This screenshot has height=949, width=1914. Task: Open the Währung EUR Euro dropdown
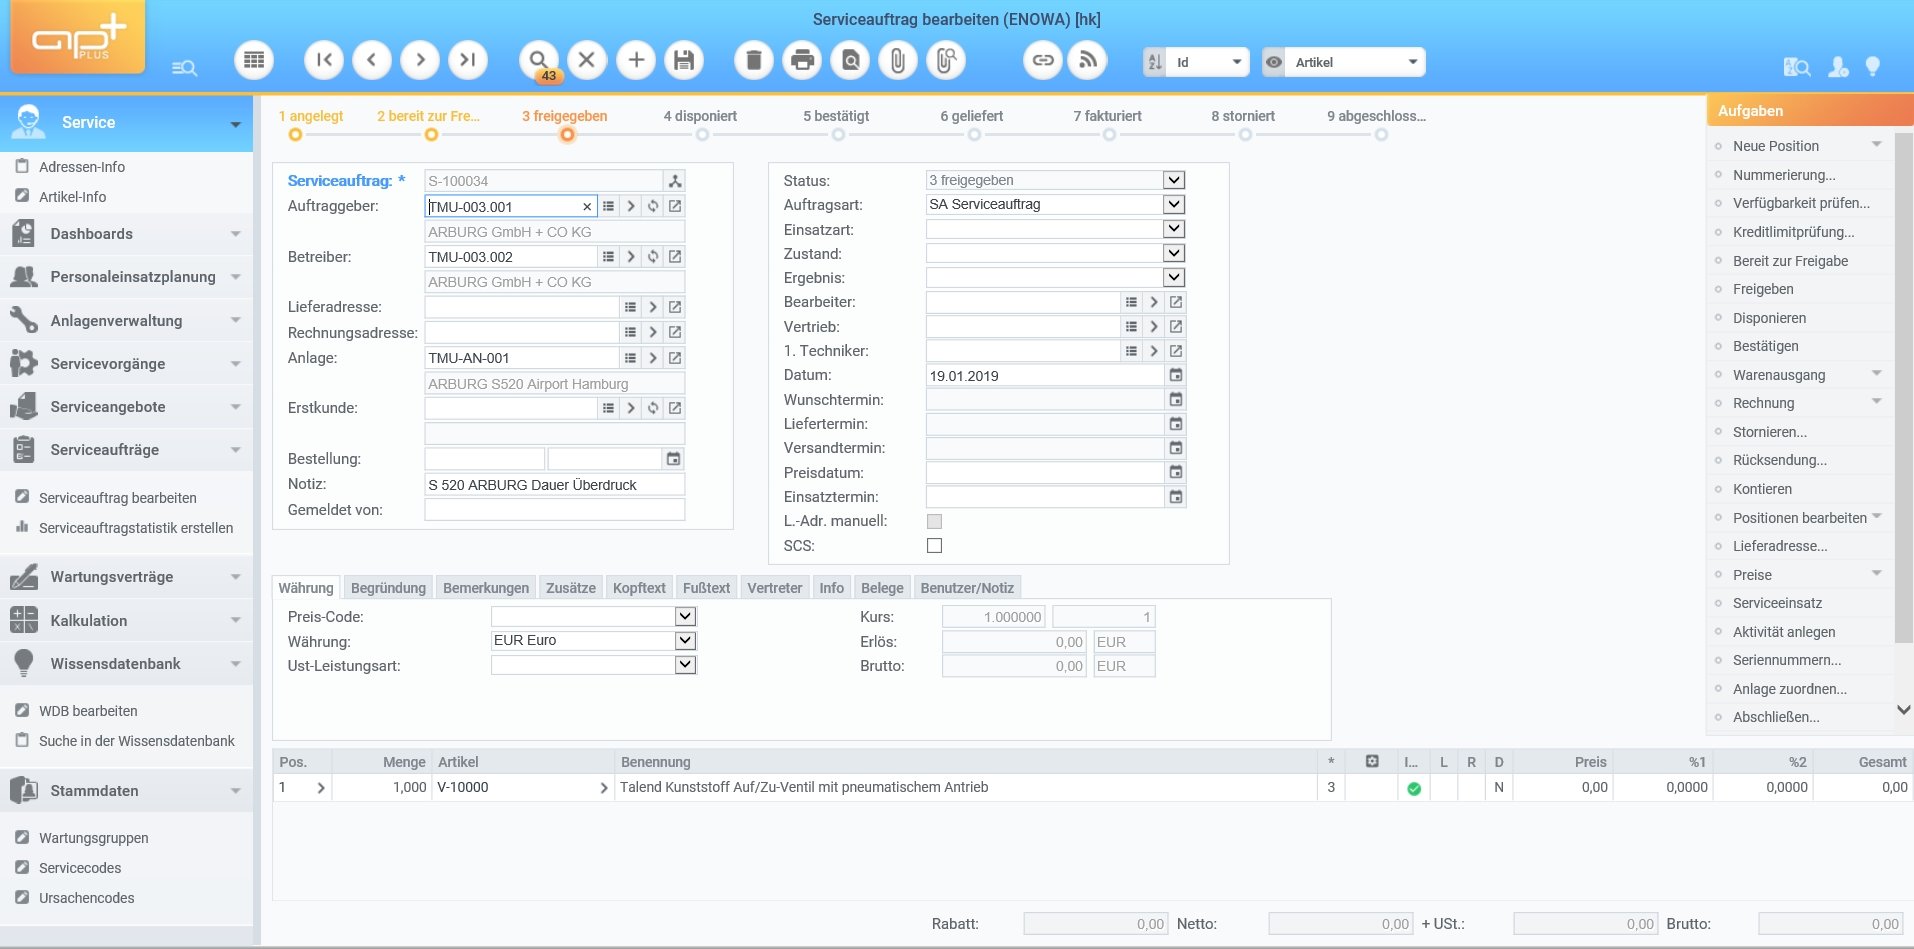point(685,640)
